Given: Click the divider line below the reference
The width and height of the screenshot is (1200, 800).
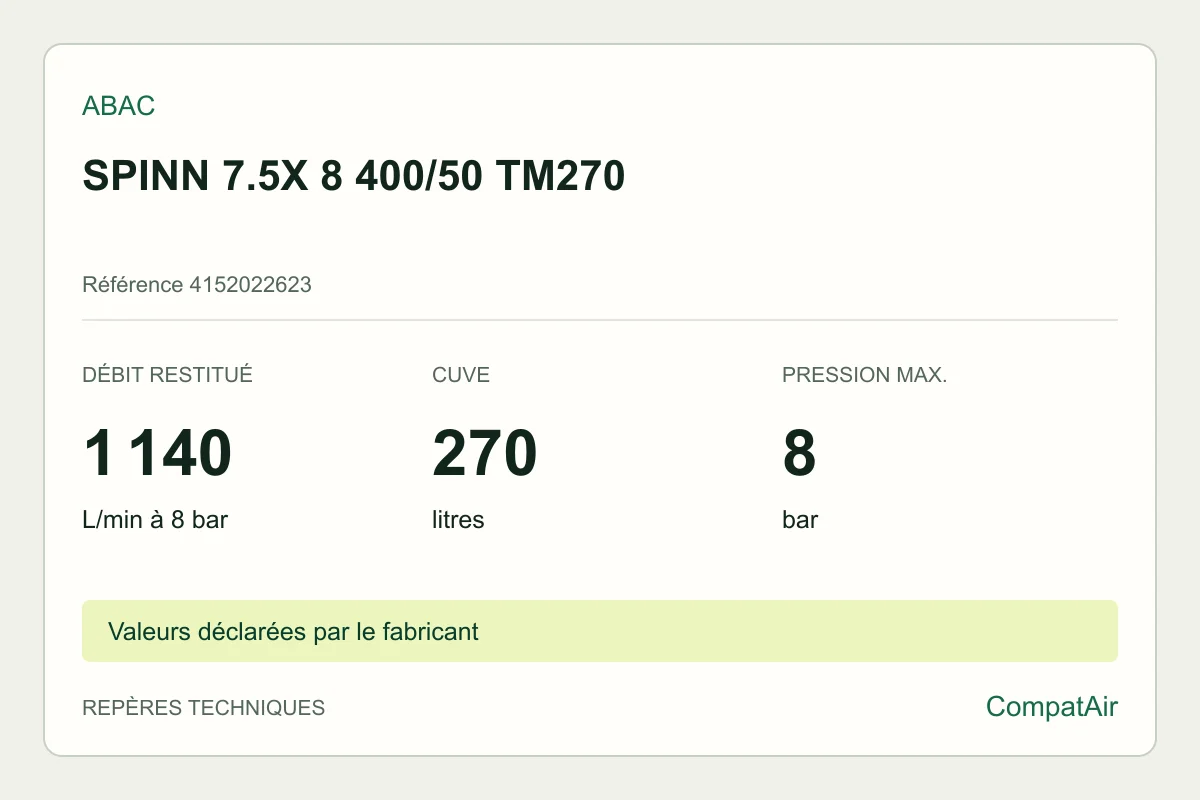Looking at the screenshot, I should coord(600,320).
